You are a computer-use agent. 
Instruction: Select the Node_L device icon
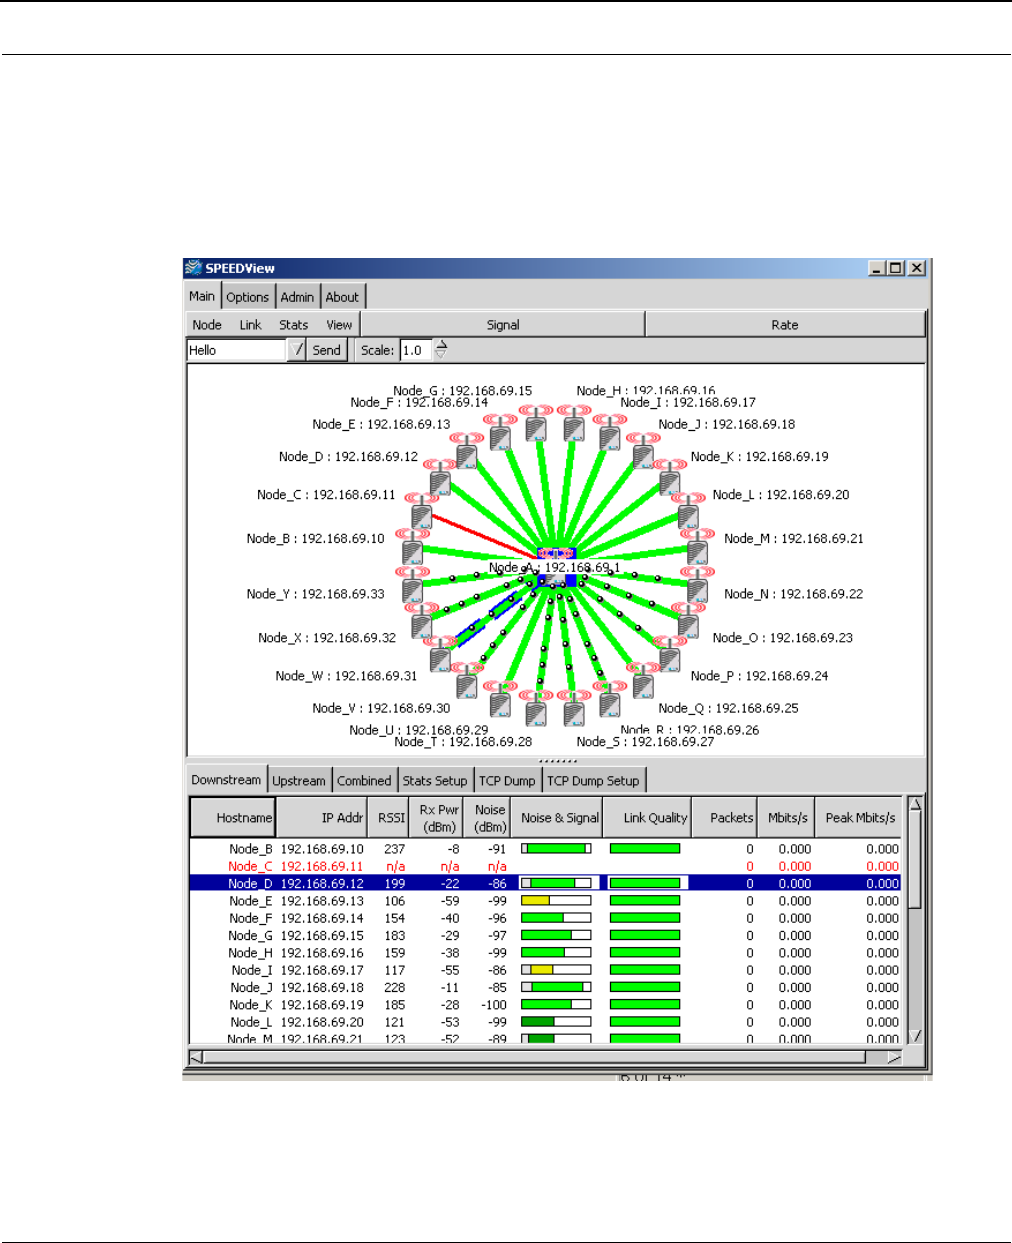click(x=688, y=512)
